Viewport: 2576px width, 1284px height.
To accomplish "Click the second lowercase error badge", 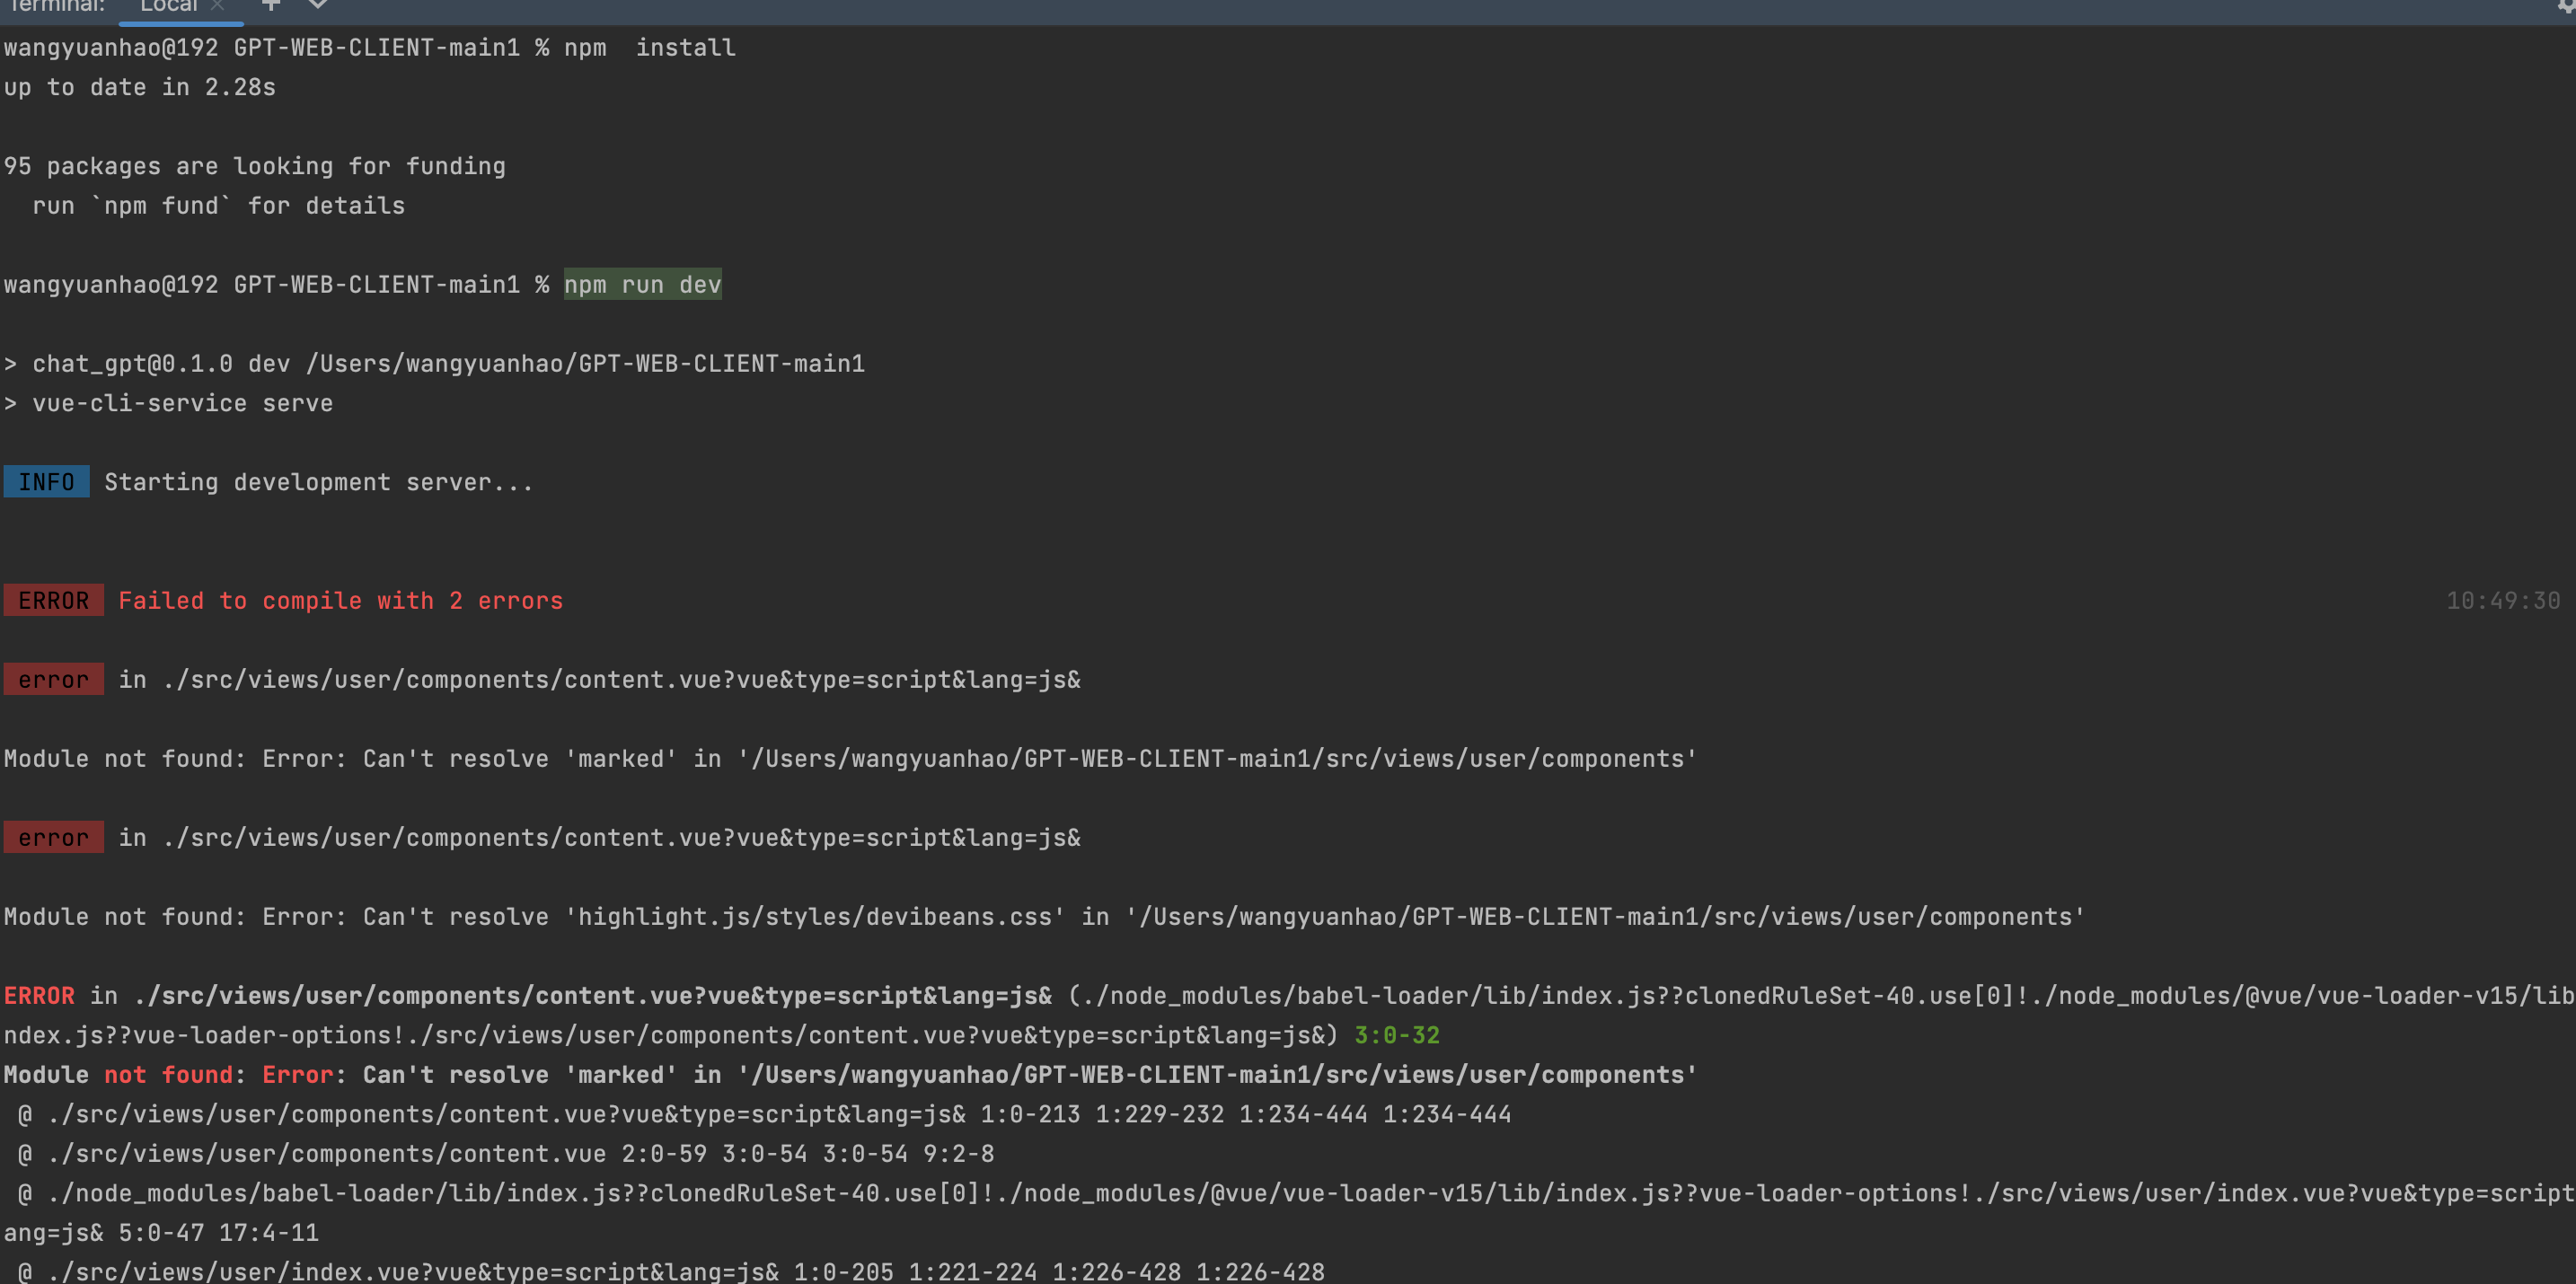I will point(53,838).
